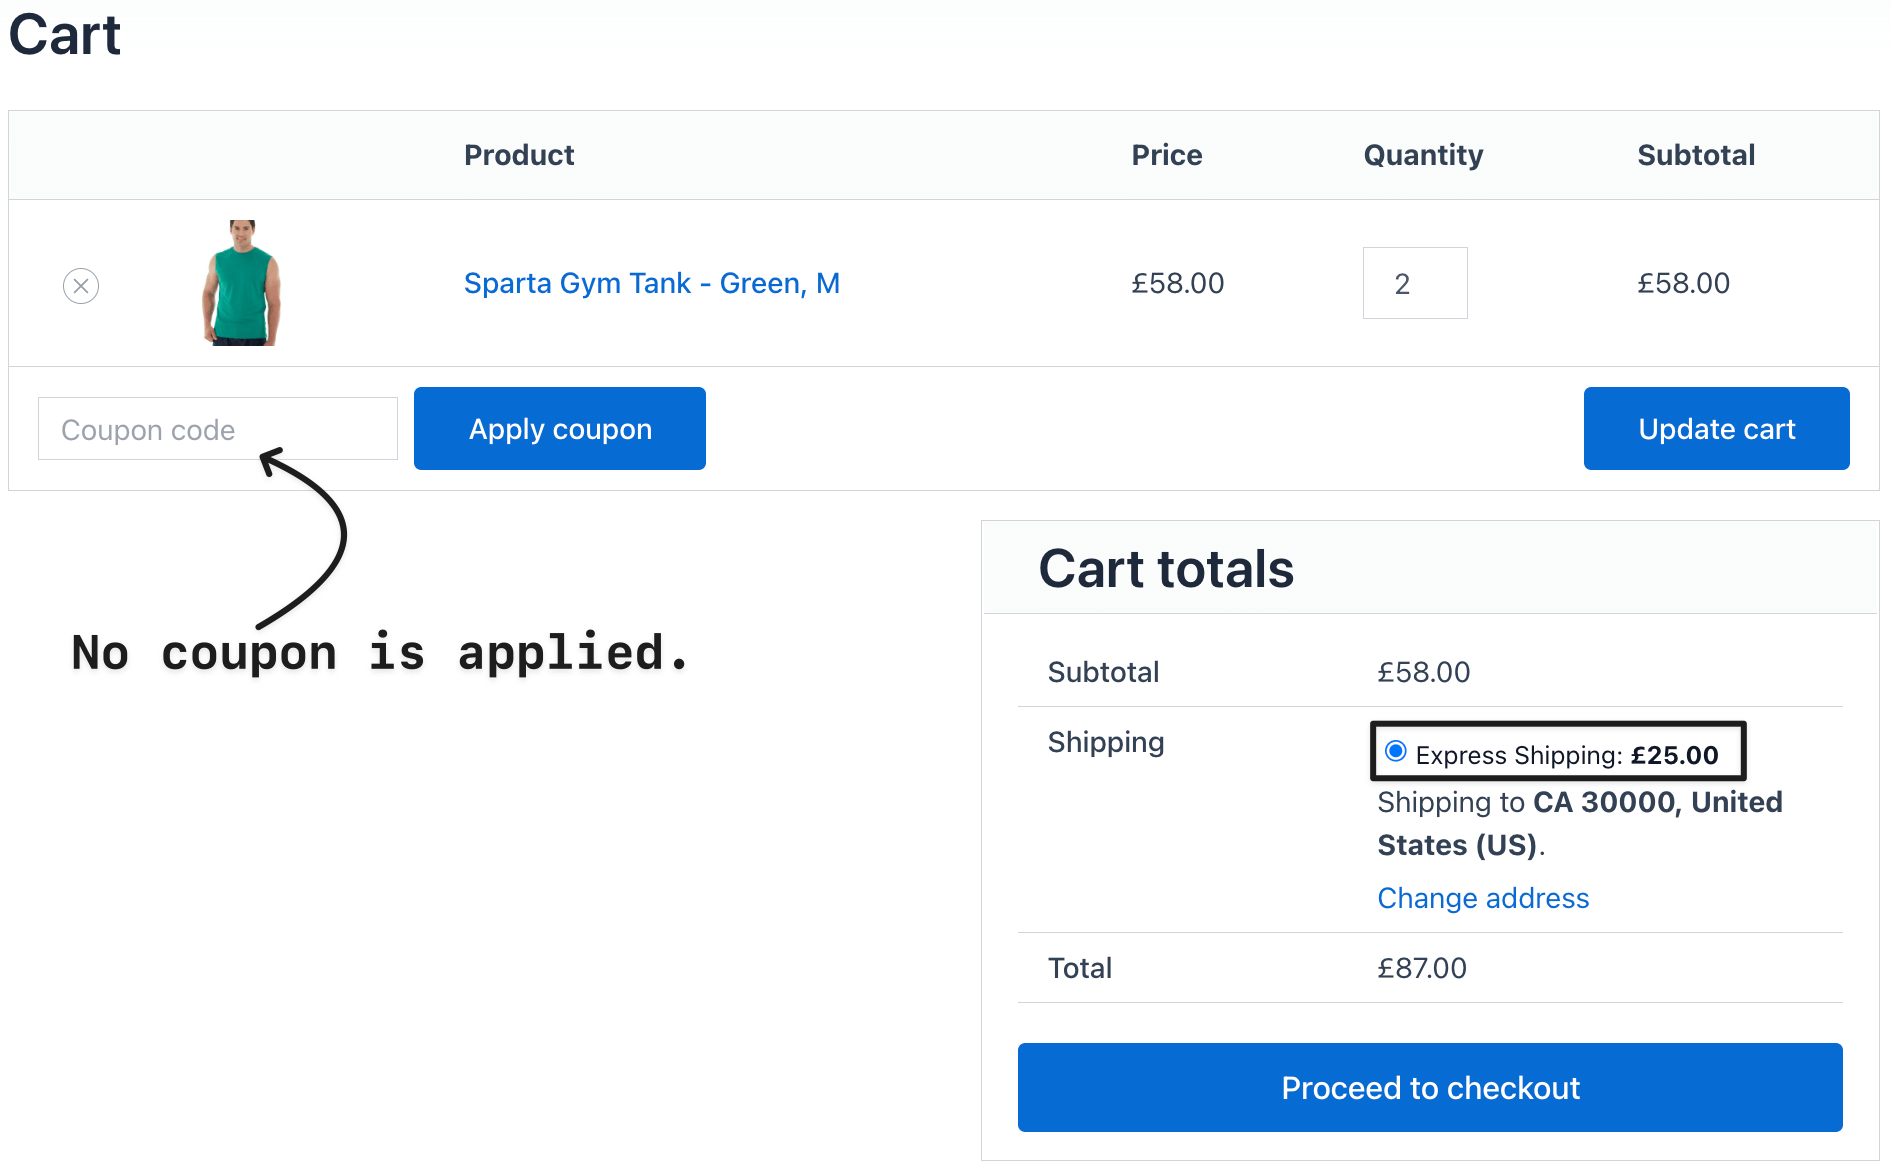Click the Cart totals heading
Screen dimensions: 1890x1168
1166,569
